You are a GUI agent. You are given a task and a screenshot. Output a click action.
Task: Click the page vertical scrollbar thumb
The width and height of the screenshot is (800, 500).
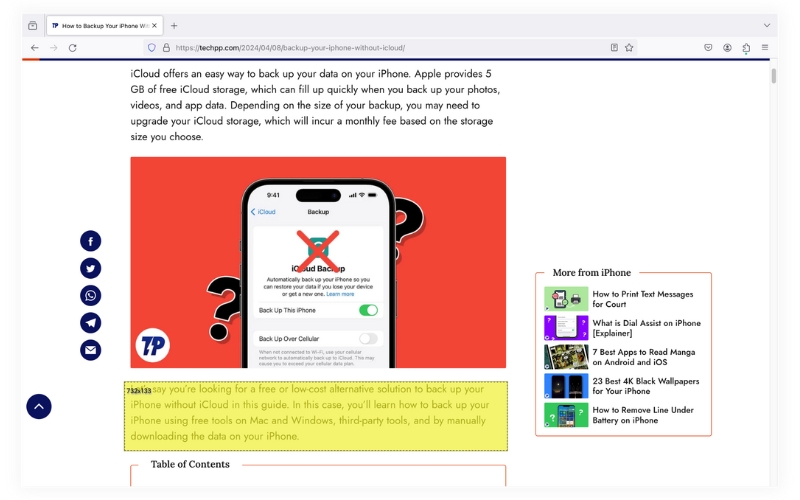(773, 76)
